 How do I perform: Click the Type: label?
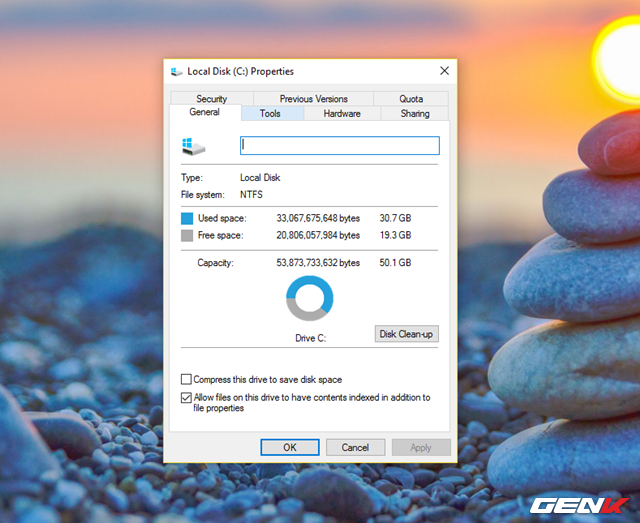point(191,178)
